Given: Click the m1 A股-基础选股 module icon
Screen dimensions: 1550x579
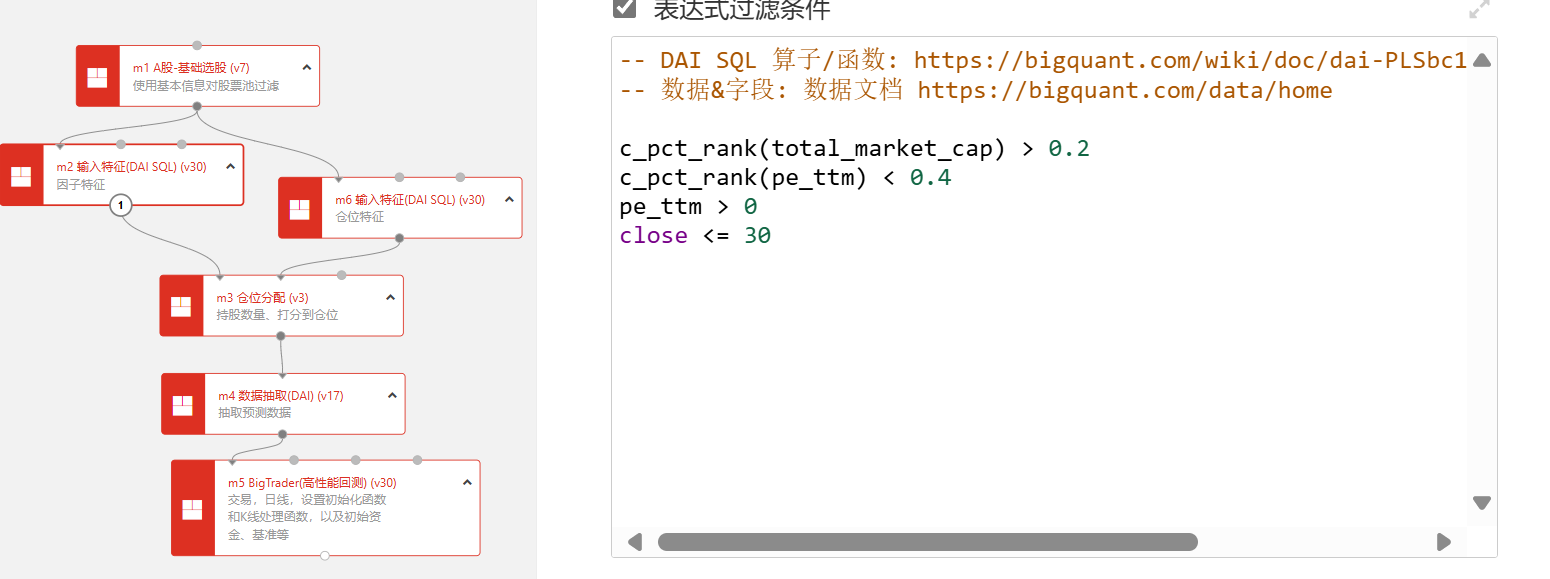Looking at the screenshot, I should click(x=98, y=76).
